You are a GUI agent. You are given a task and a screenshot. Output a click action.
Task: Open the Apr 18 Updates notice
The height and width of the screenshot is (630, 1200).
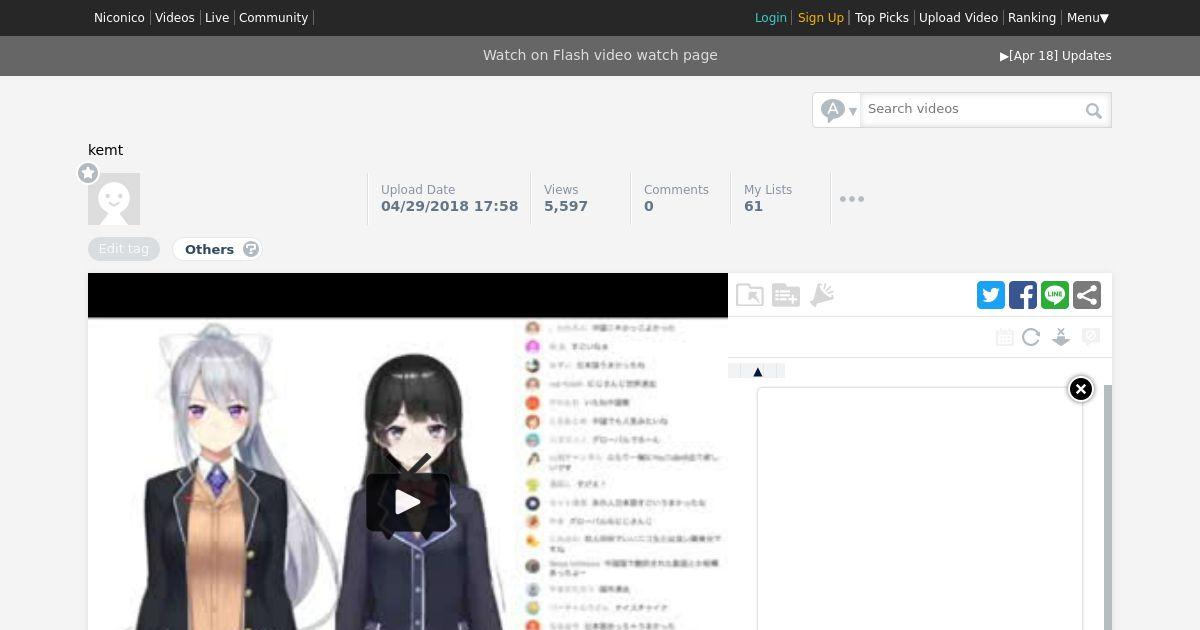tap(1056, 56)
